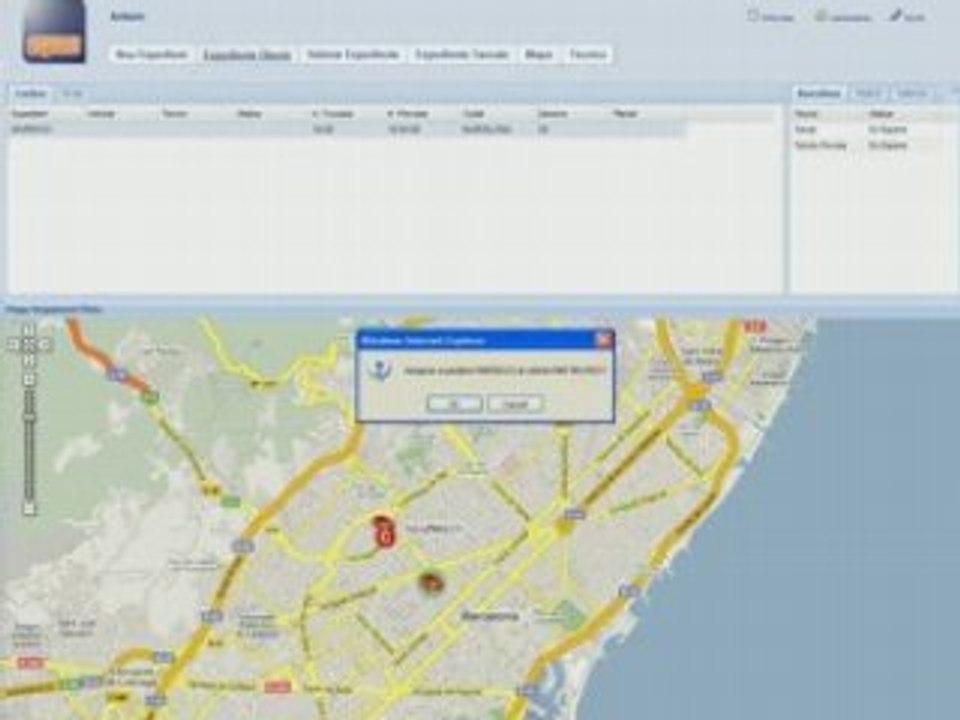
Task: Pan the map right with the arrow
Action: pyautogui.click(x=44, y=345)
